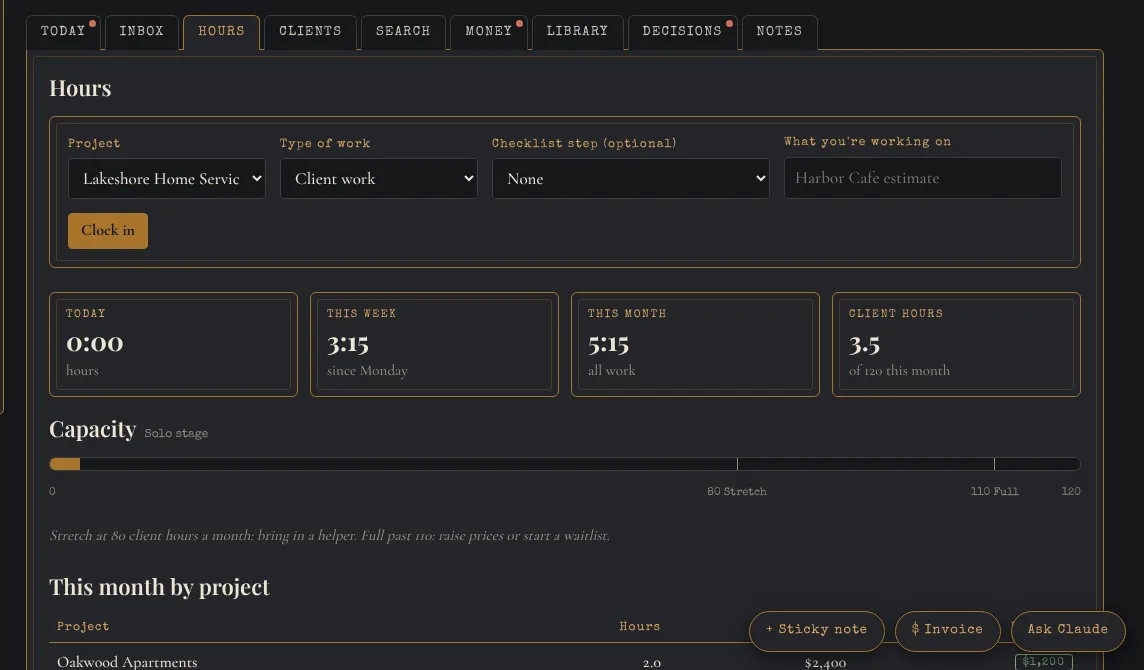
Task: Click the Capacity progress bar
Action: [x=565, y=464]
